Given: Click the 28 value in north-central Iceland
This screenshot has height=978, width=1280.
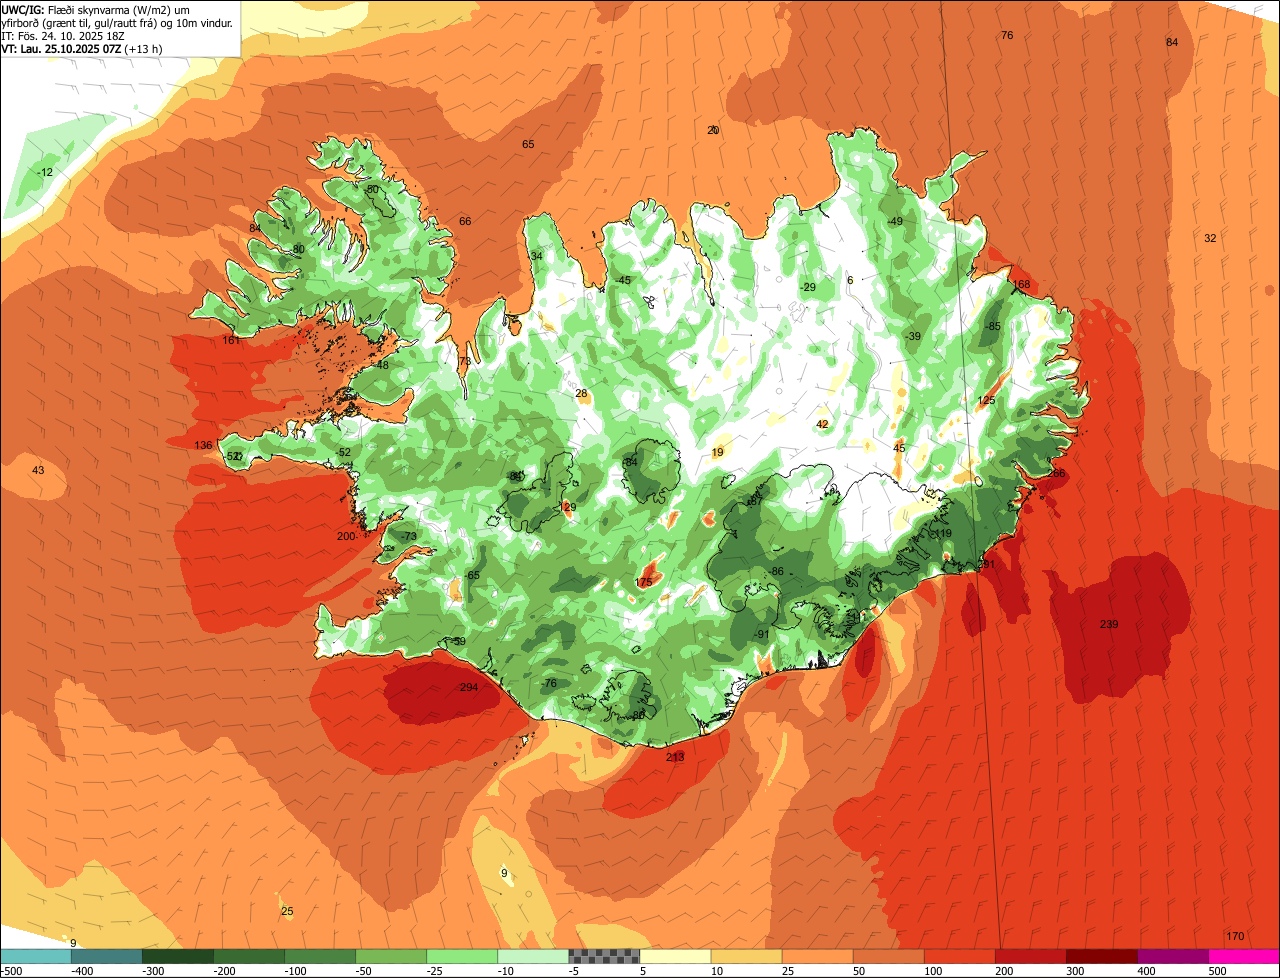Looking at the screenshot, I should 581,393.
